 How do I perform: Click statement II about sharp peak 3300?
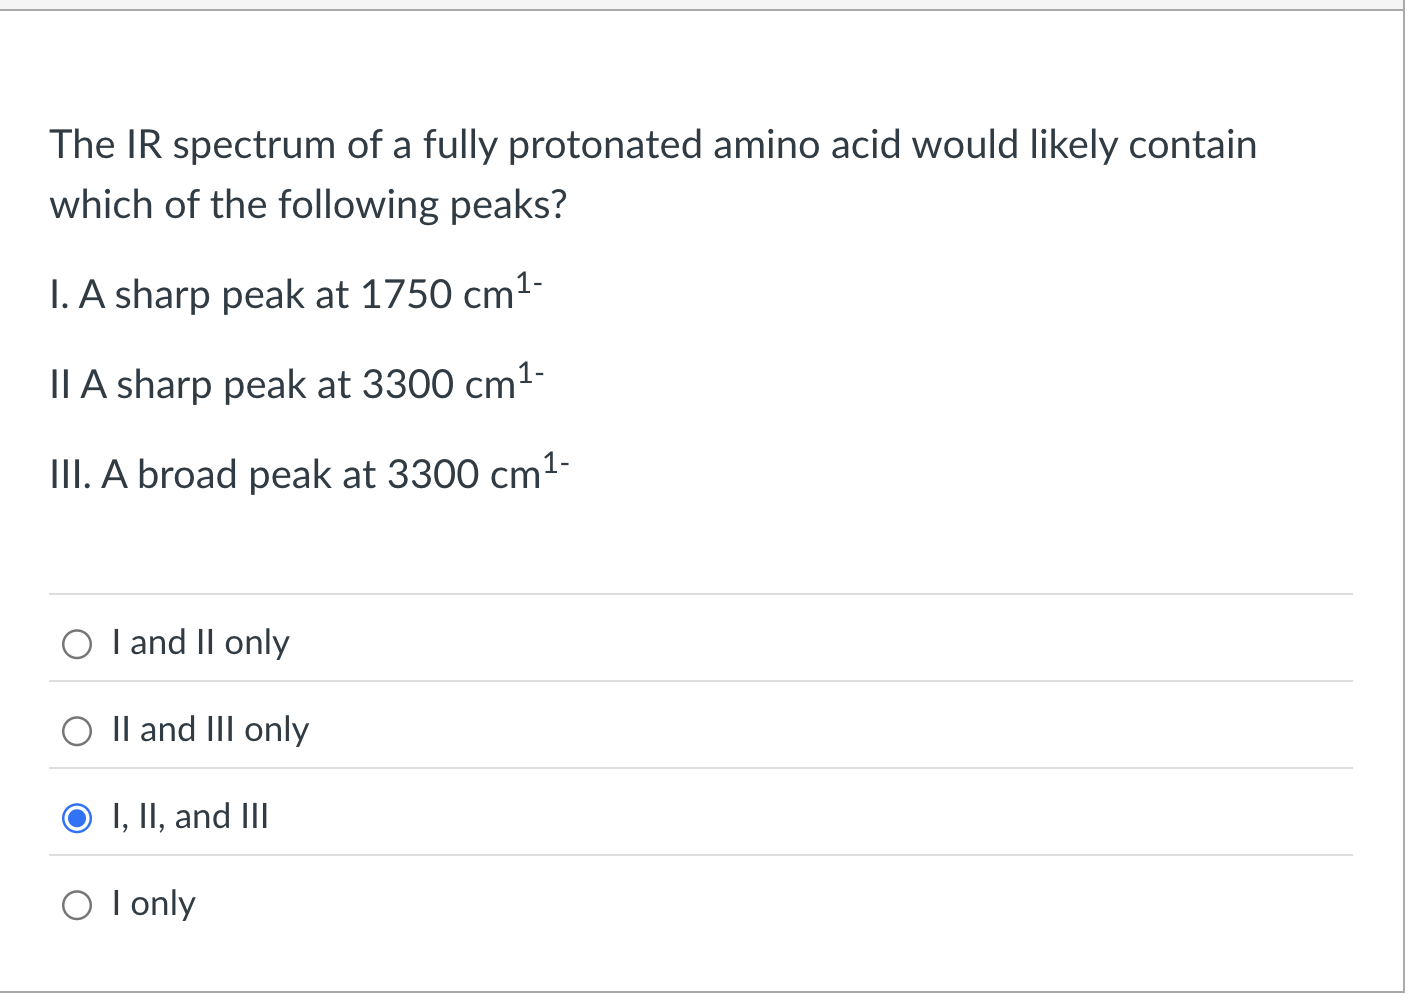(x=296, y=384)
